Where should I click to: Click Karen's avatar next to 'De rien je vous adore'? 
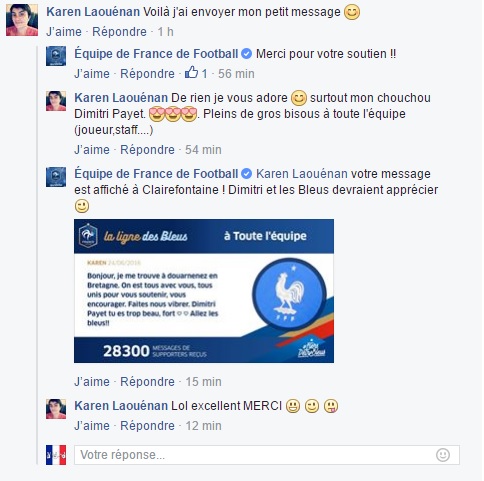tap(56, 101)
